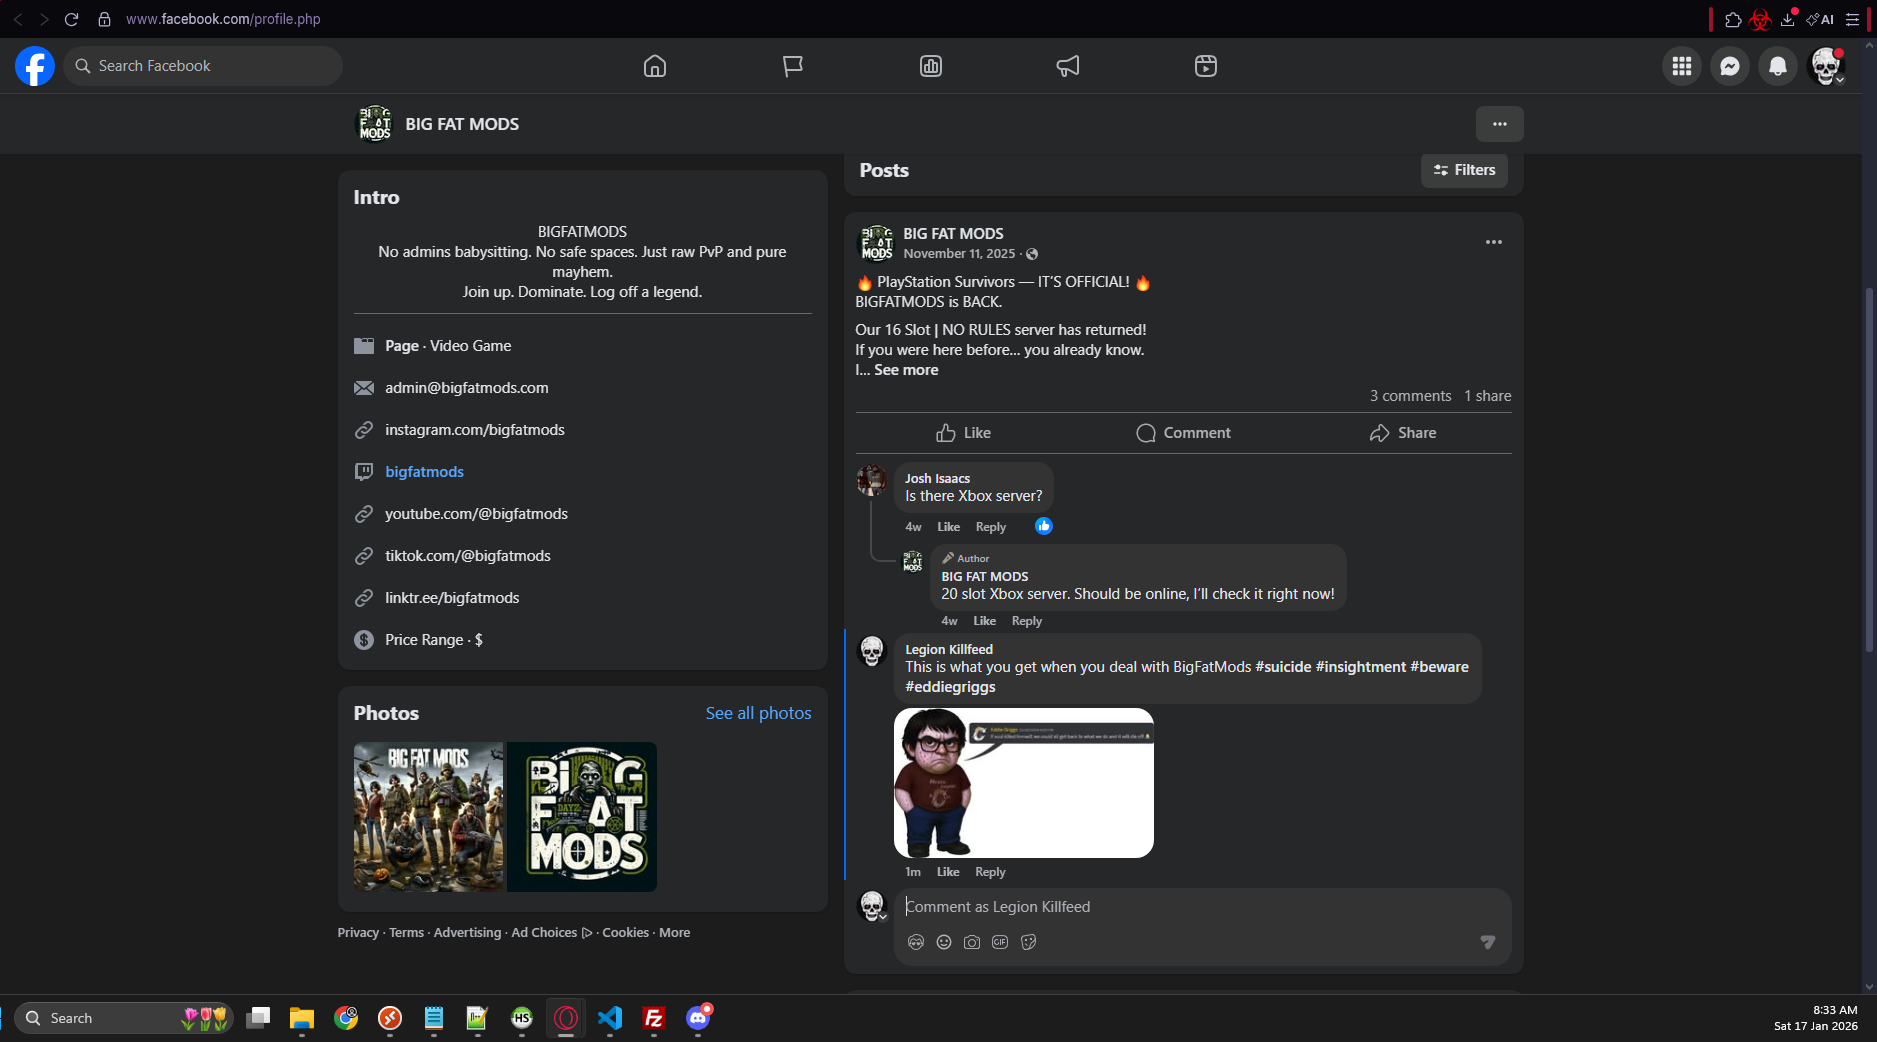Open the Facebook menu grid icon
Viewport: 1877px width, 1042px height.
click(x=1682, y=66)
